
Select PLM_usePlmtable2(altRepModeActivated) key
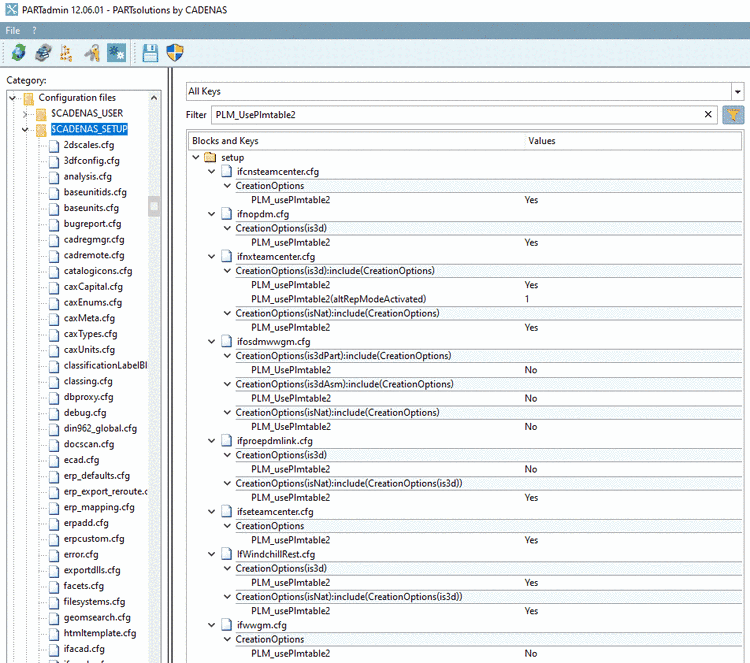click(x=339, y=299)
